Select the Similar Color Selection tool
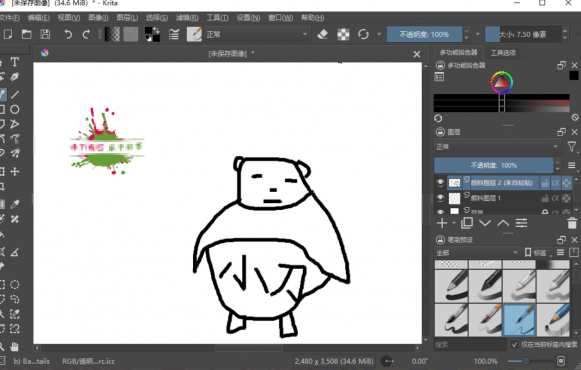This screenshot has height=370, width=581. click(14, 314)
